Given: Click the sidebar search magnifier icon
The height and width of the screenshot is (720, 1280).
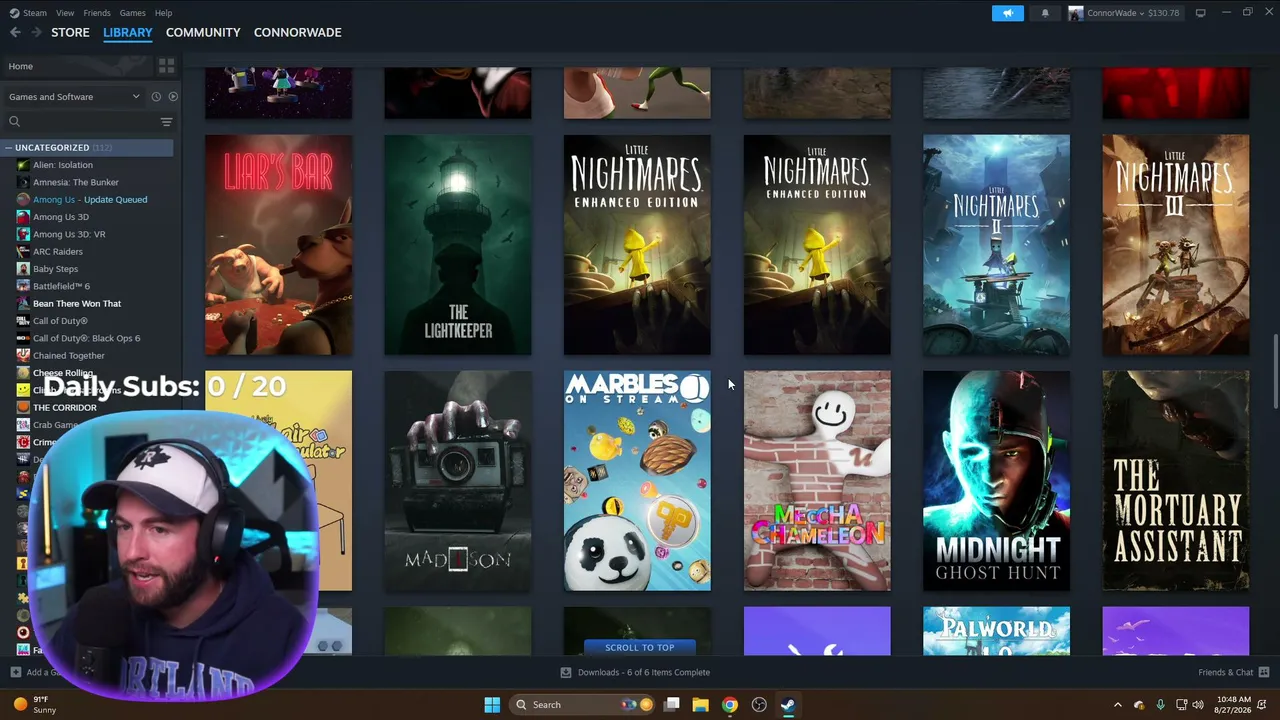Looking at the screenshot, I should 15,122.
